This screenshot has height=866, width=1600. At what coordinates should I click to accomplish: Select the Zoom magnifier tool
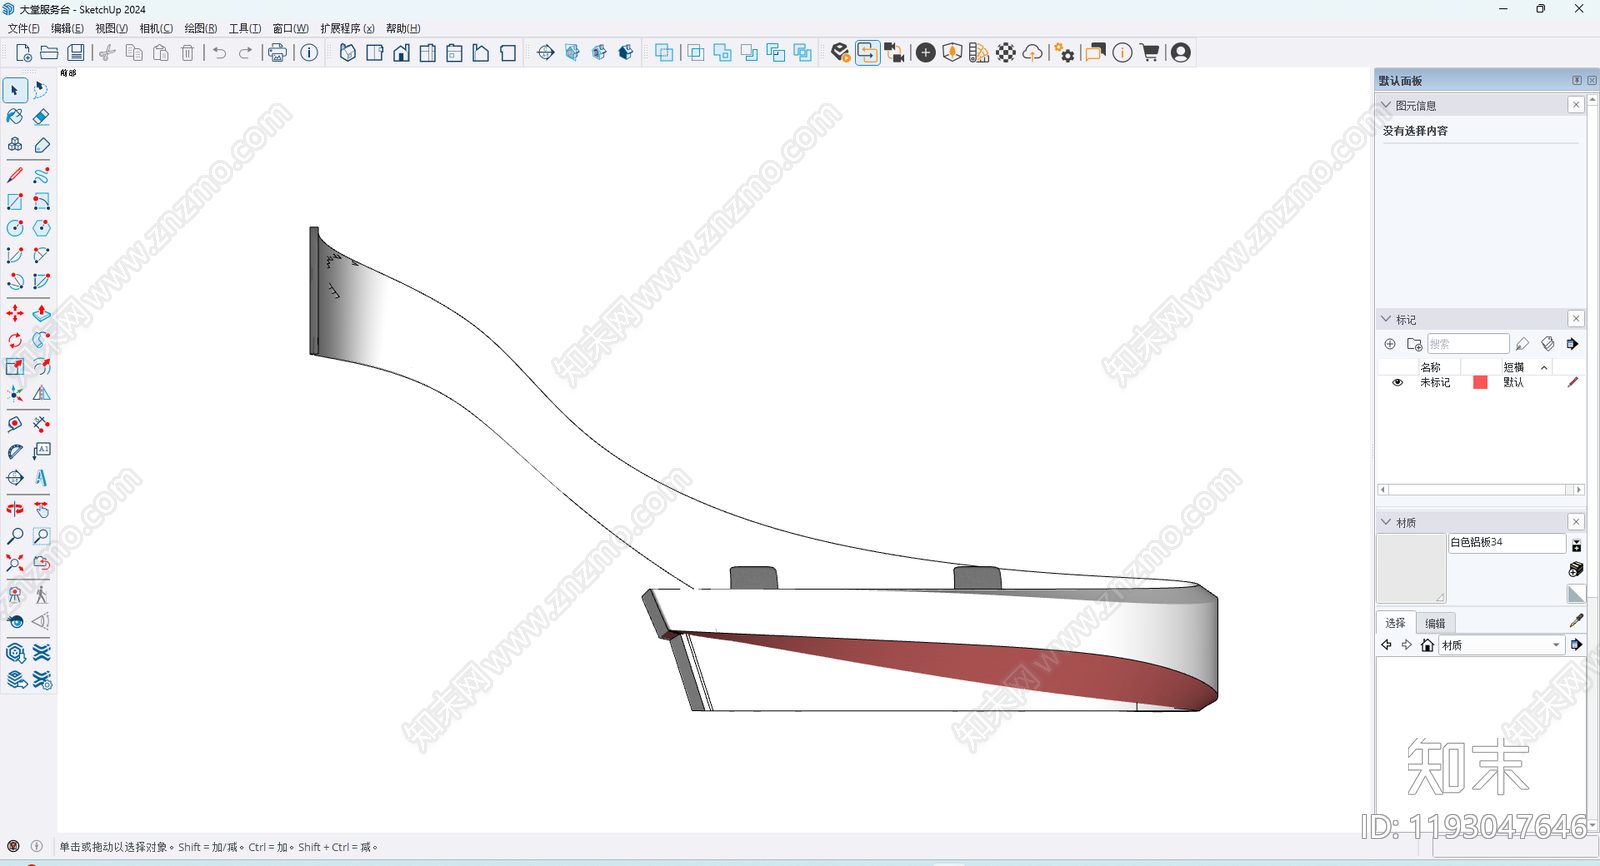point(15,537)
